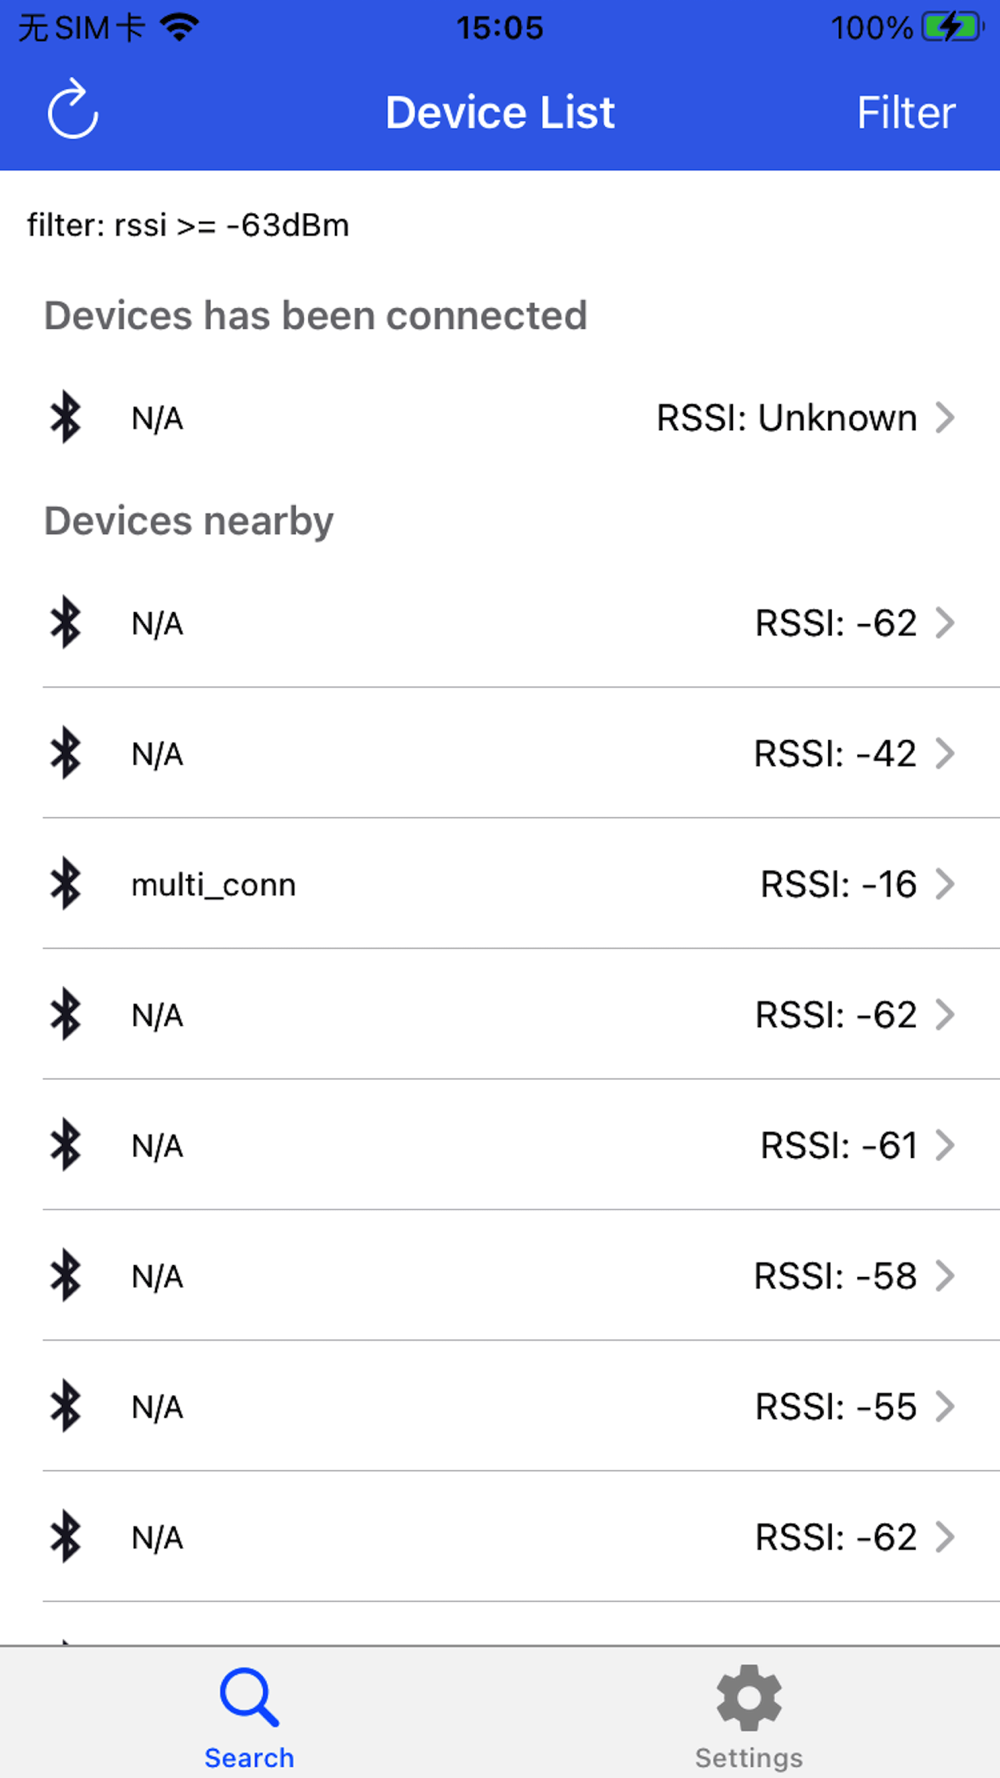The height and width of the screenshot is (1778, 1000).
Task: Tap Bluetooth icon beside RSSI -42 device
Action: 66,753
